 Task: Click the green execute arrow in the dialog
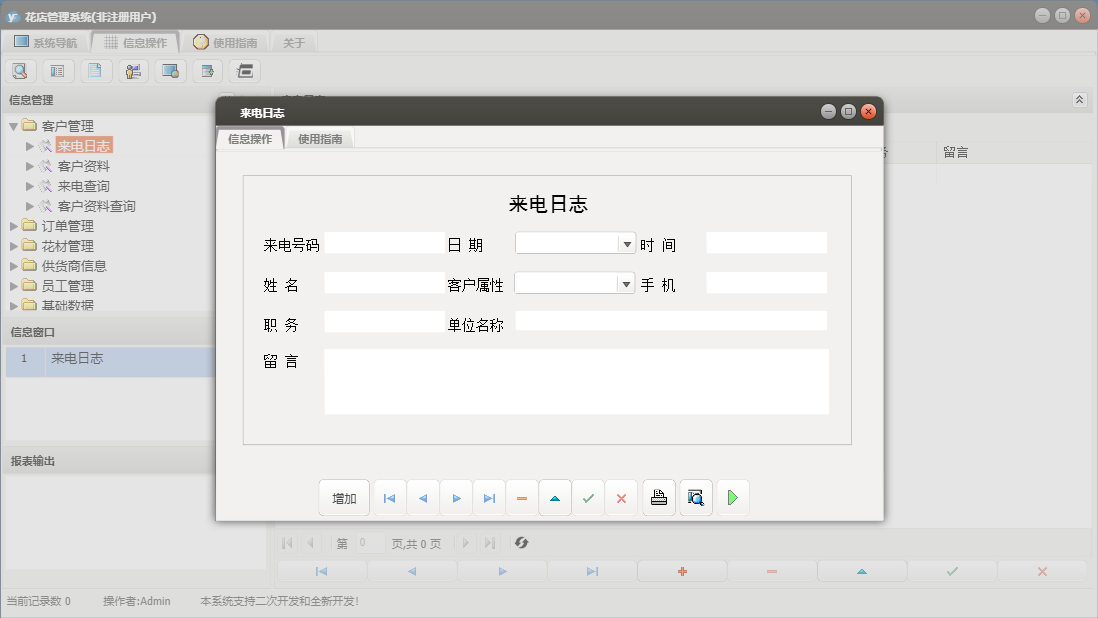pyautogui.click(x=732, y=497)
